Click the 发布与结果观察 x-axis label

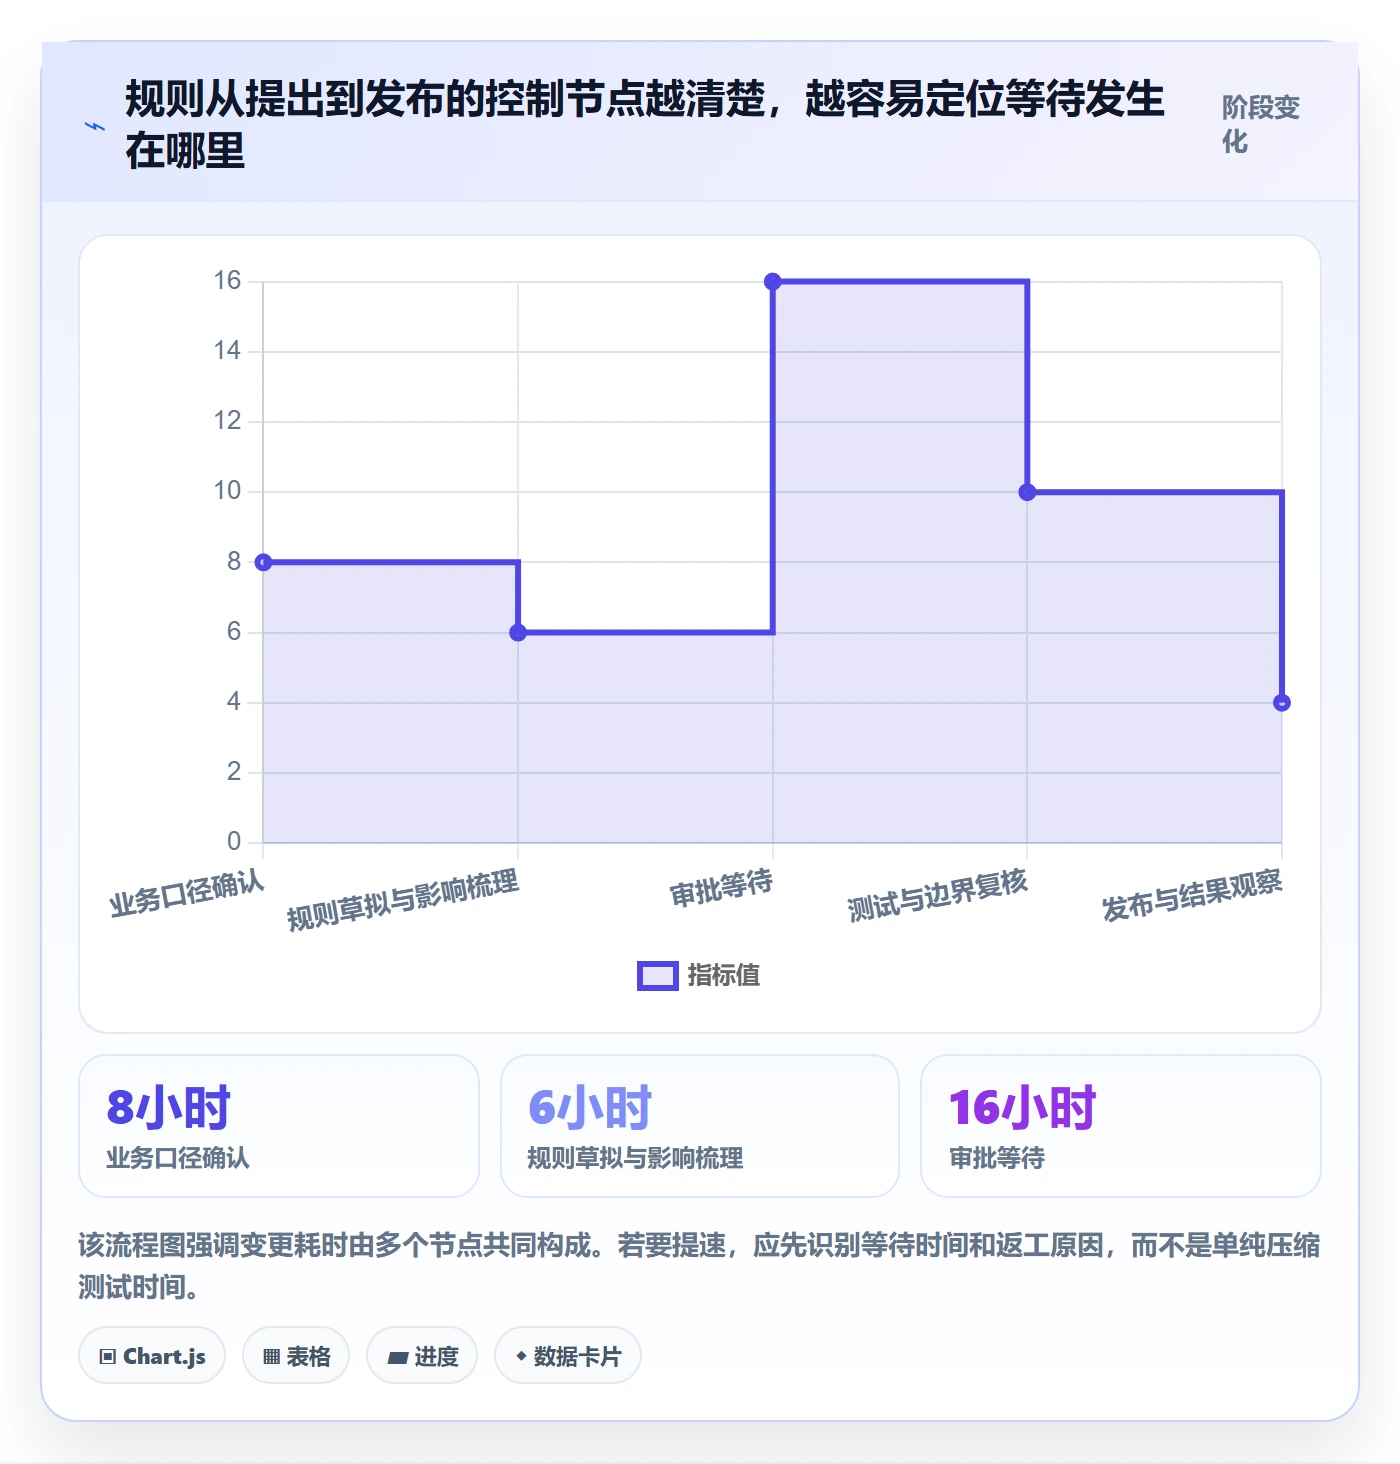click(1192, 895)
